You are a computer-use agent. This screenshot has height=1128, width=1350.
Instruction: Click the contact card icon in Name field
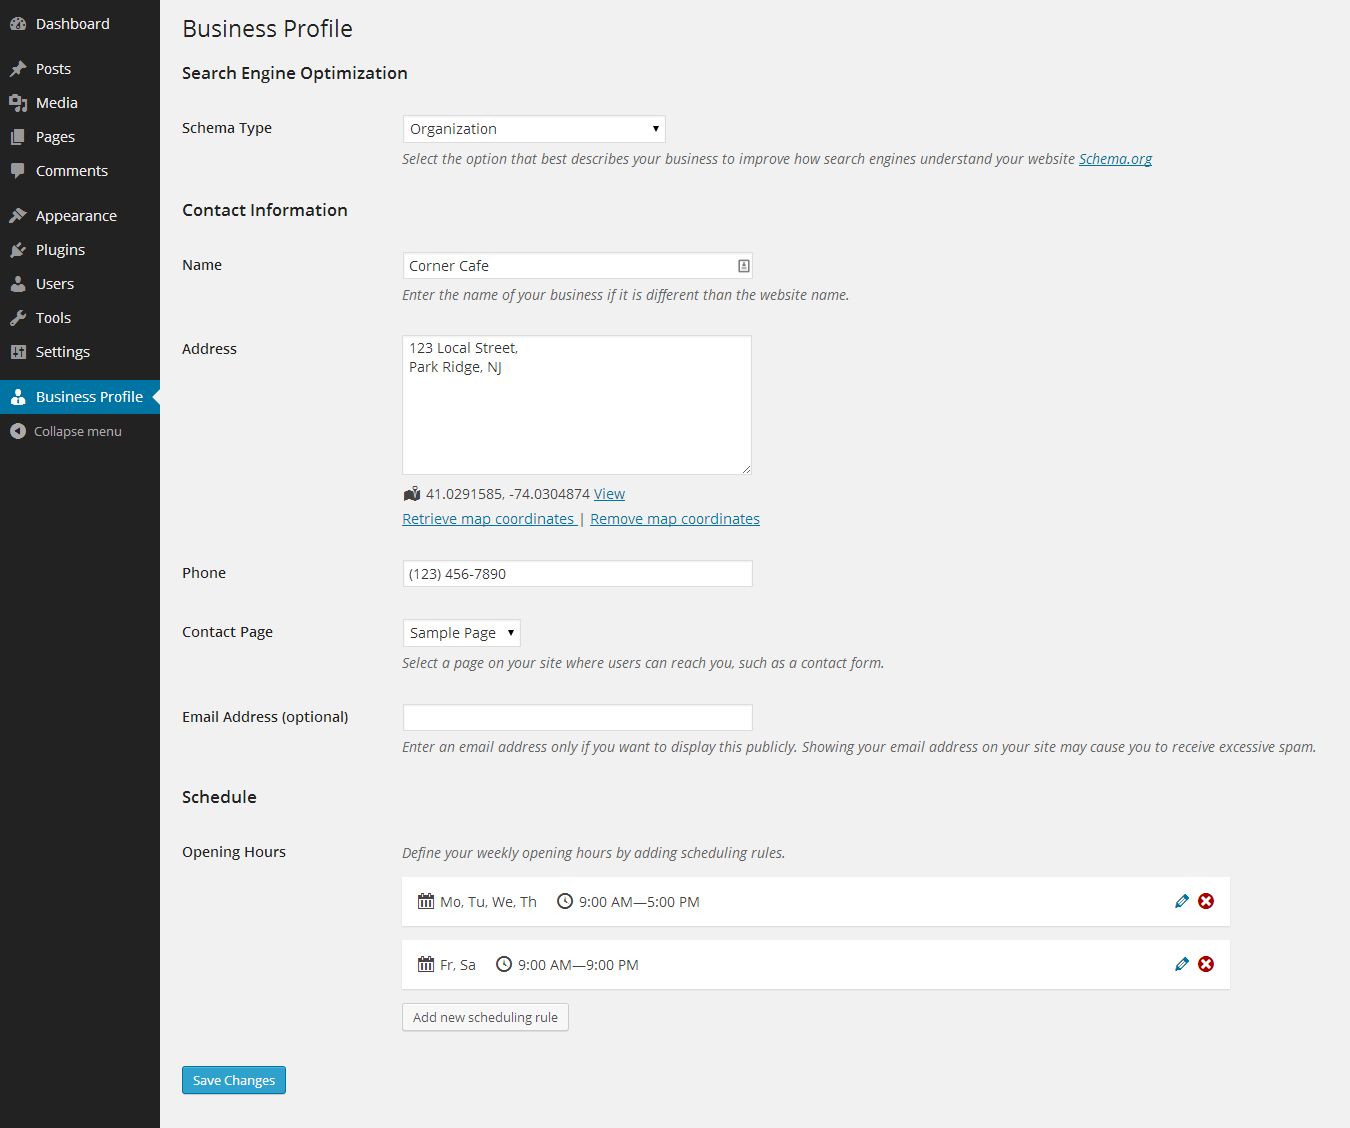(743, 266)
